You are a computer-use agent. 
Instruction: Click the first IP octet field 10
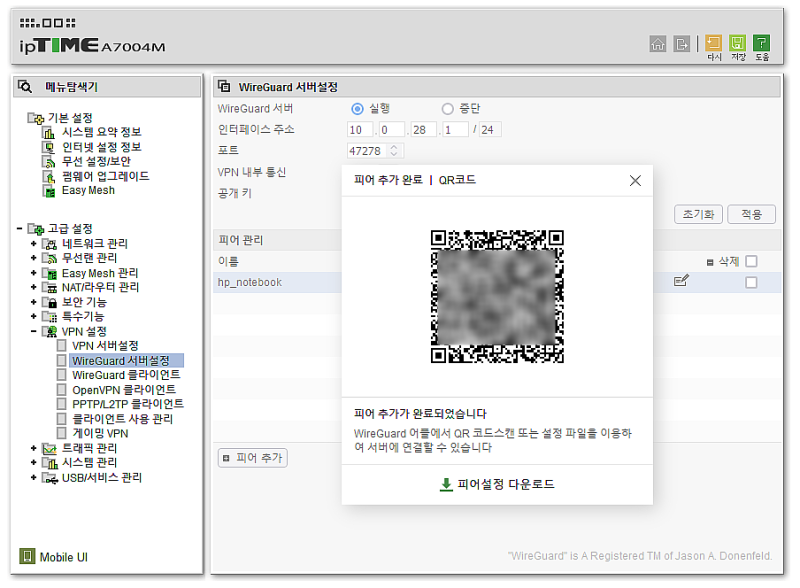click(x=360, y=130)
